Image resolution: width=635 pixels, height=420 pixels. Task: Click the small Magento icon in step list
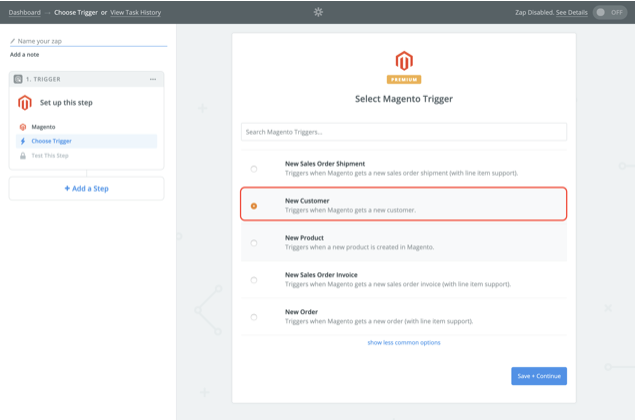[x=23, y=127]
